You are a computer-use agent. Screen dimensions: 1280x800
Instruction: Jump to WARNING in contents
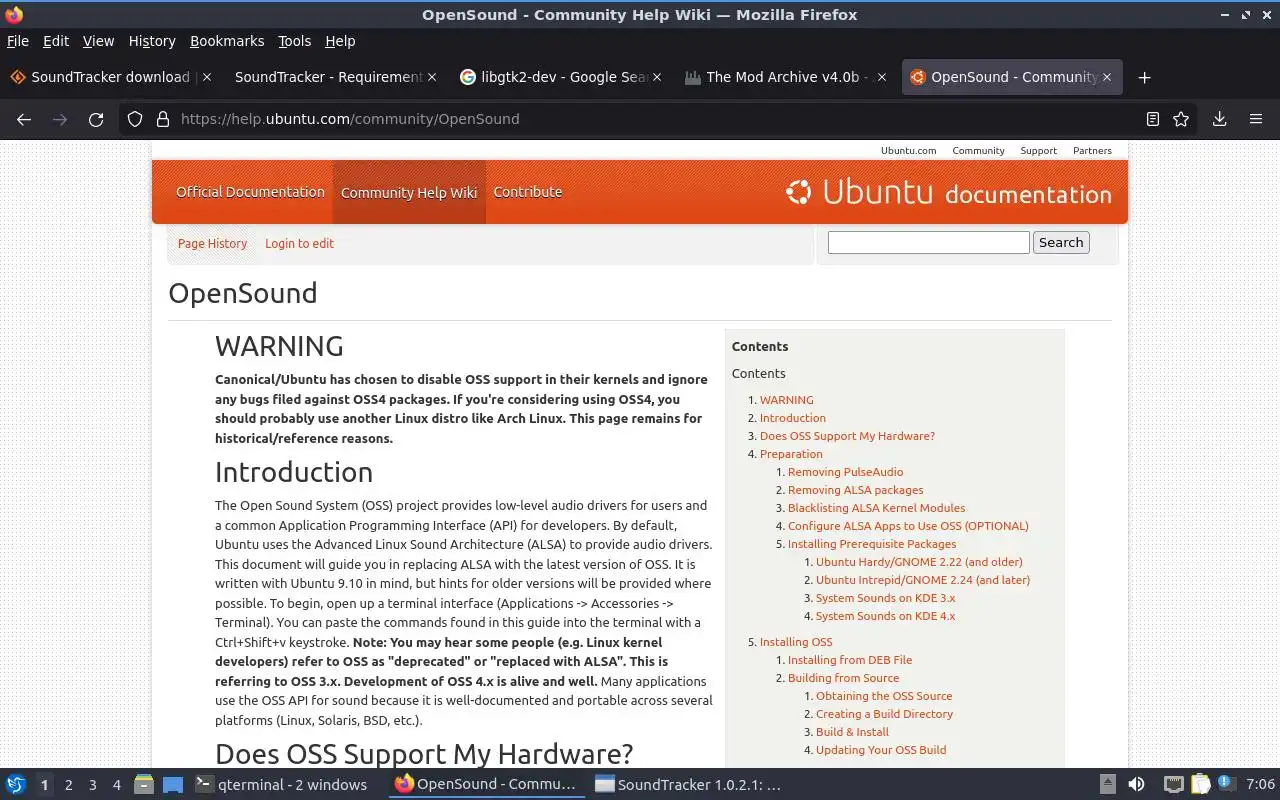coord(786,400)
